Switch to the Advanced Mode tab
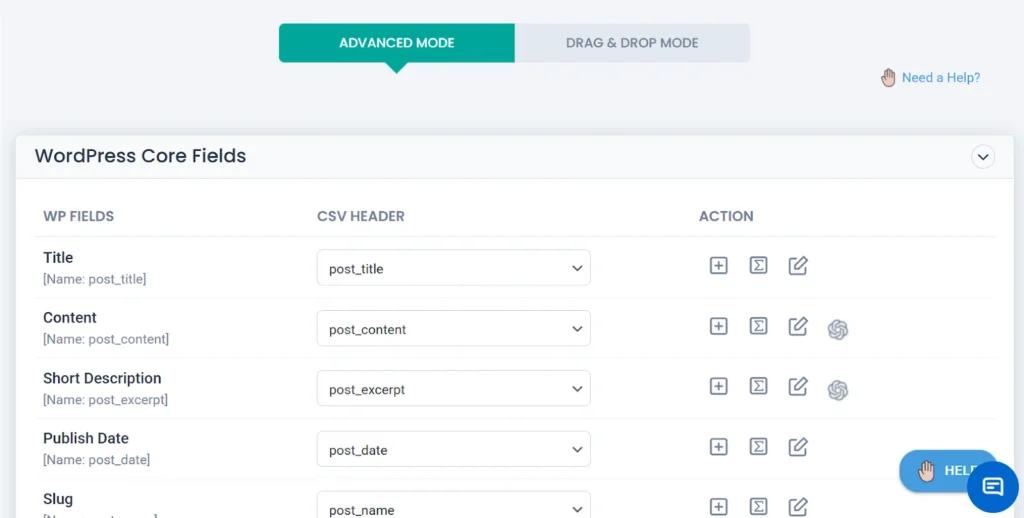The width and height of the screenshot is (1024, 518). pyautogui.click(x=396, y=43)
